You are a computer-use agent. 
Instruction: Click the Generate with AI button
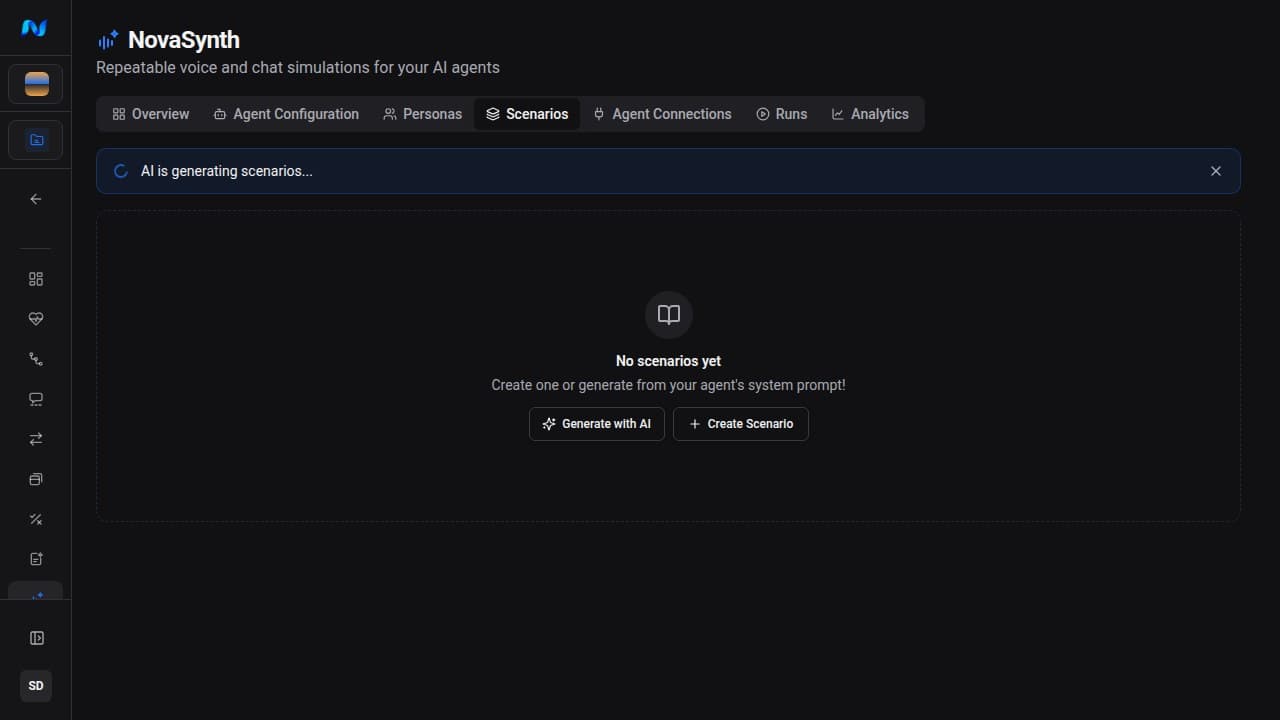(x=597, y=424)
